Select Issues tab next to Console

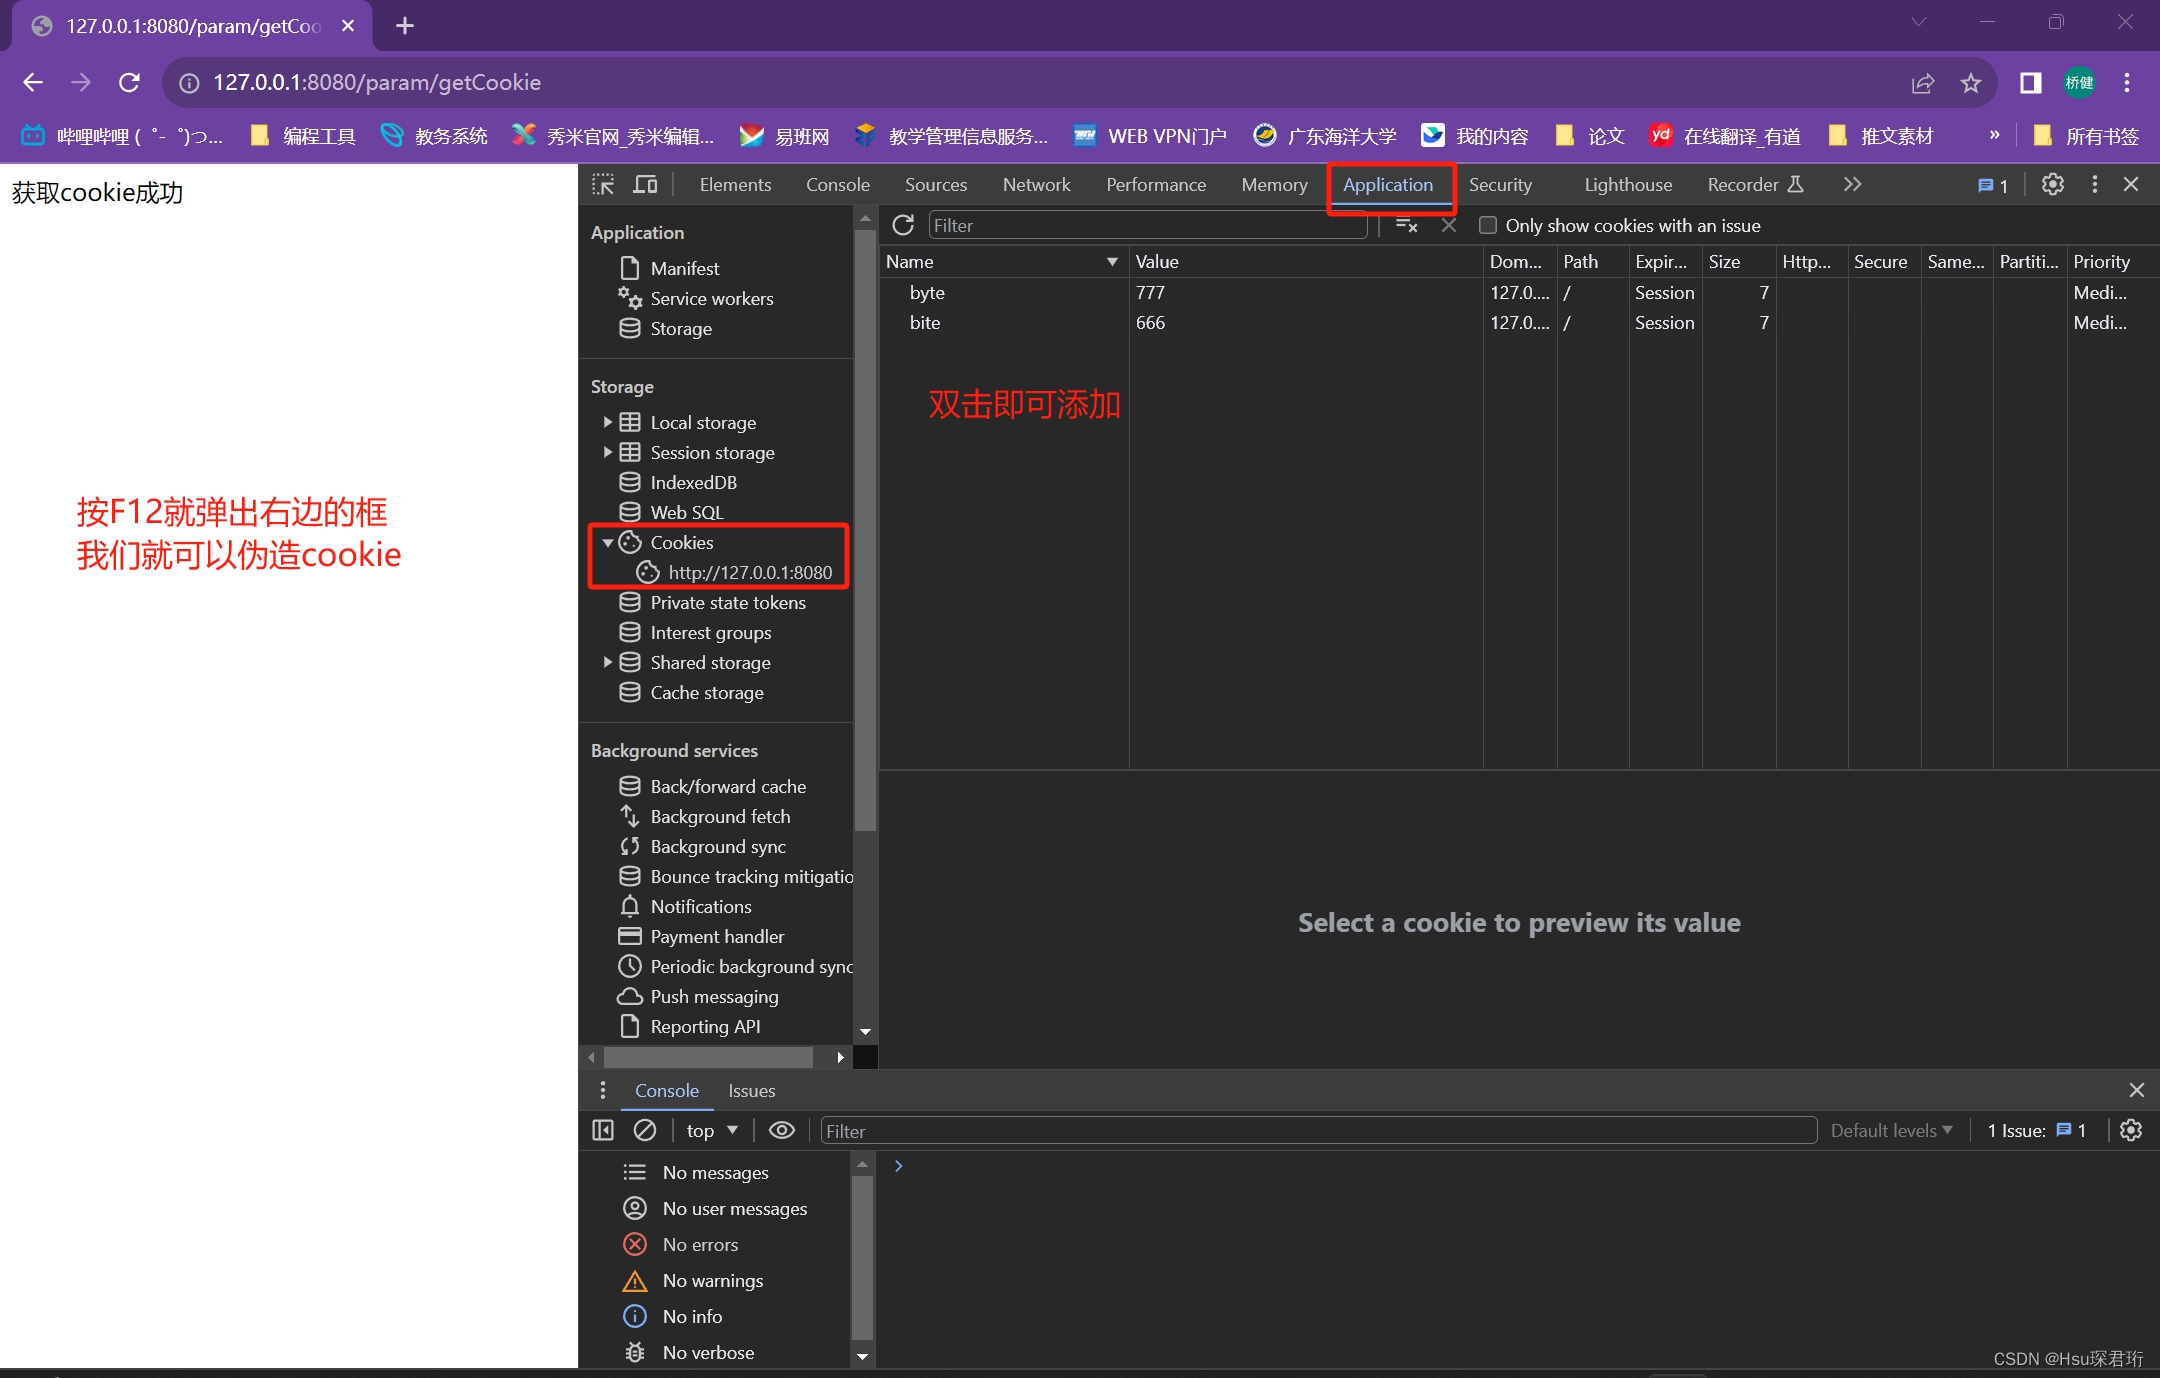click(751, 1088)
